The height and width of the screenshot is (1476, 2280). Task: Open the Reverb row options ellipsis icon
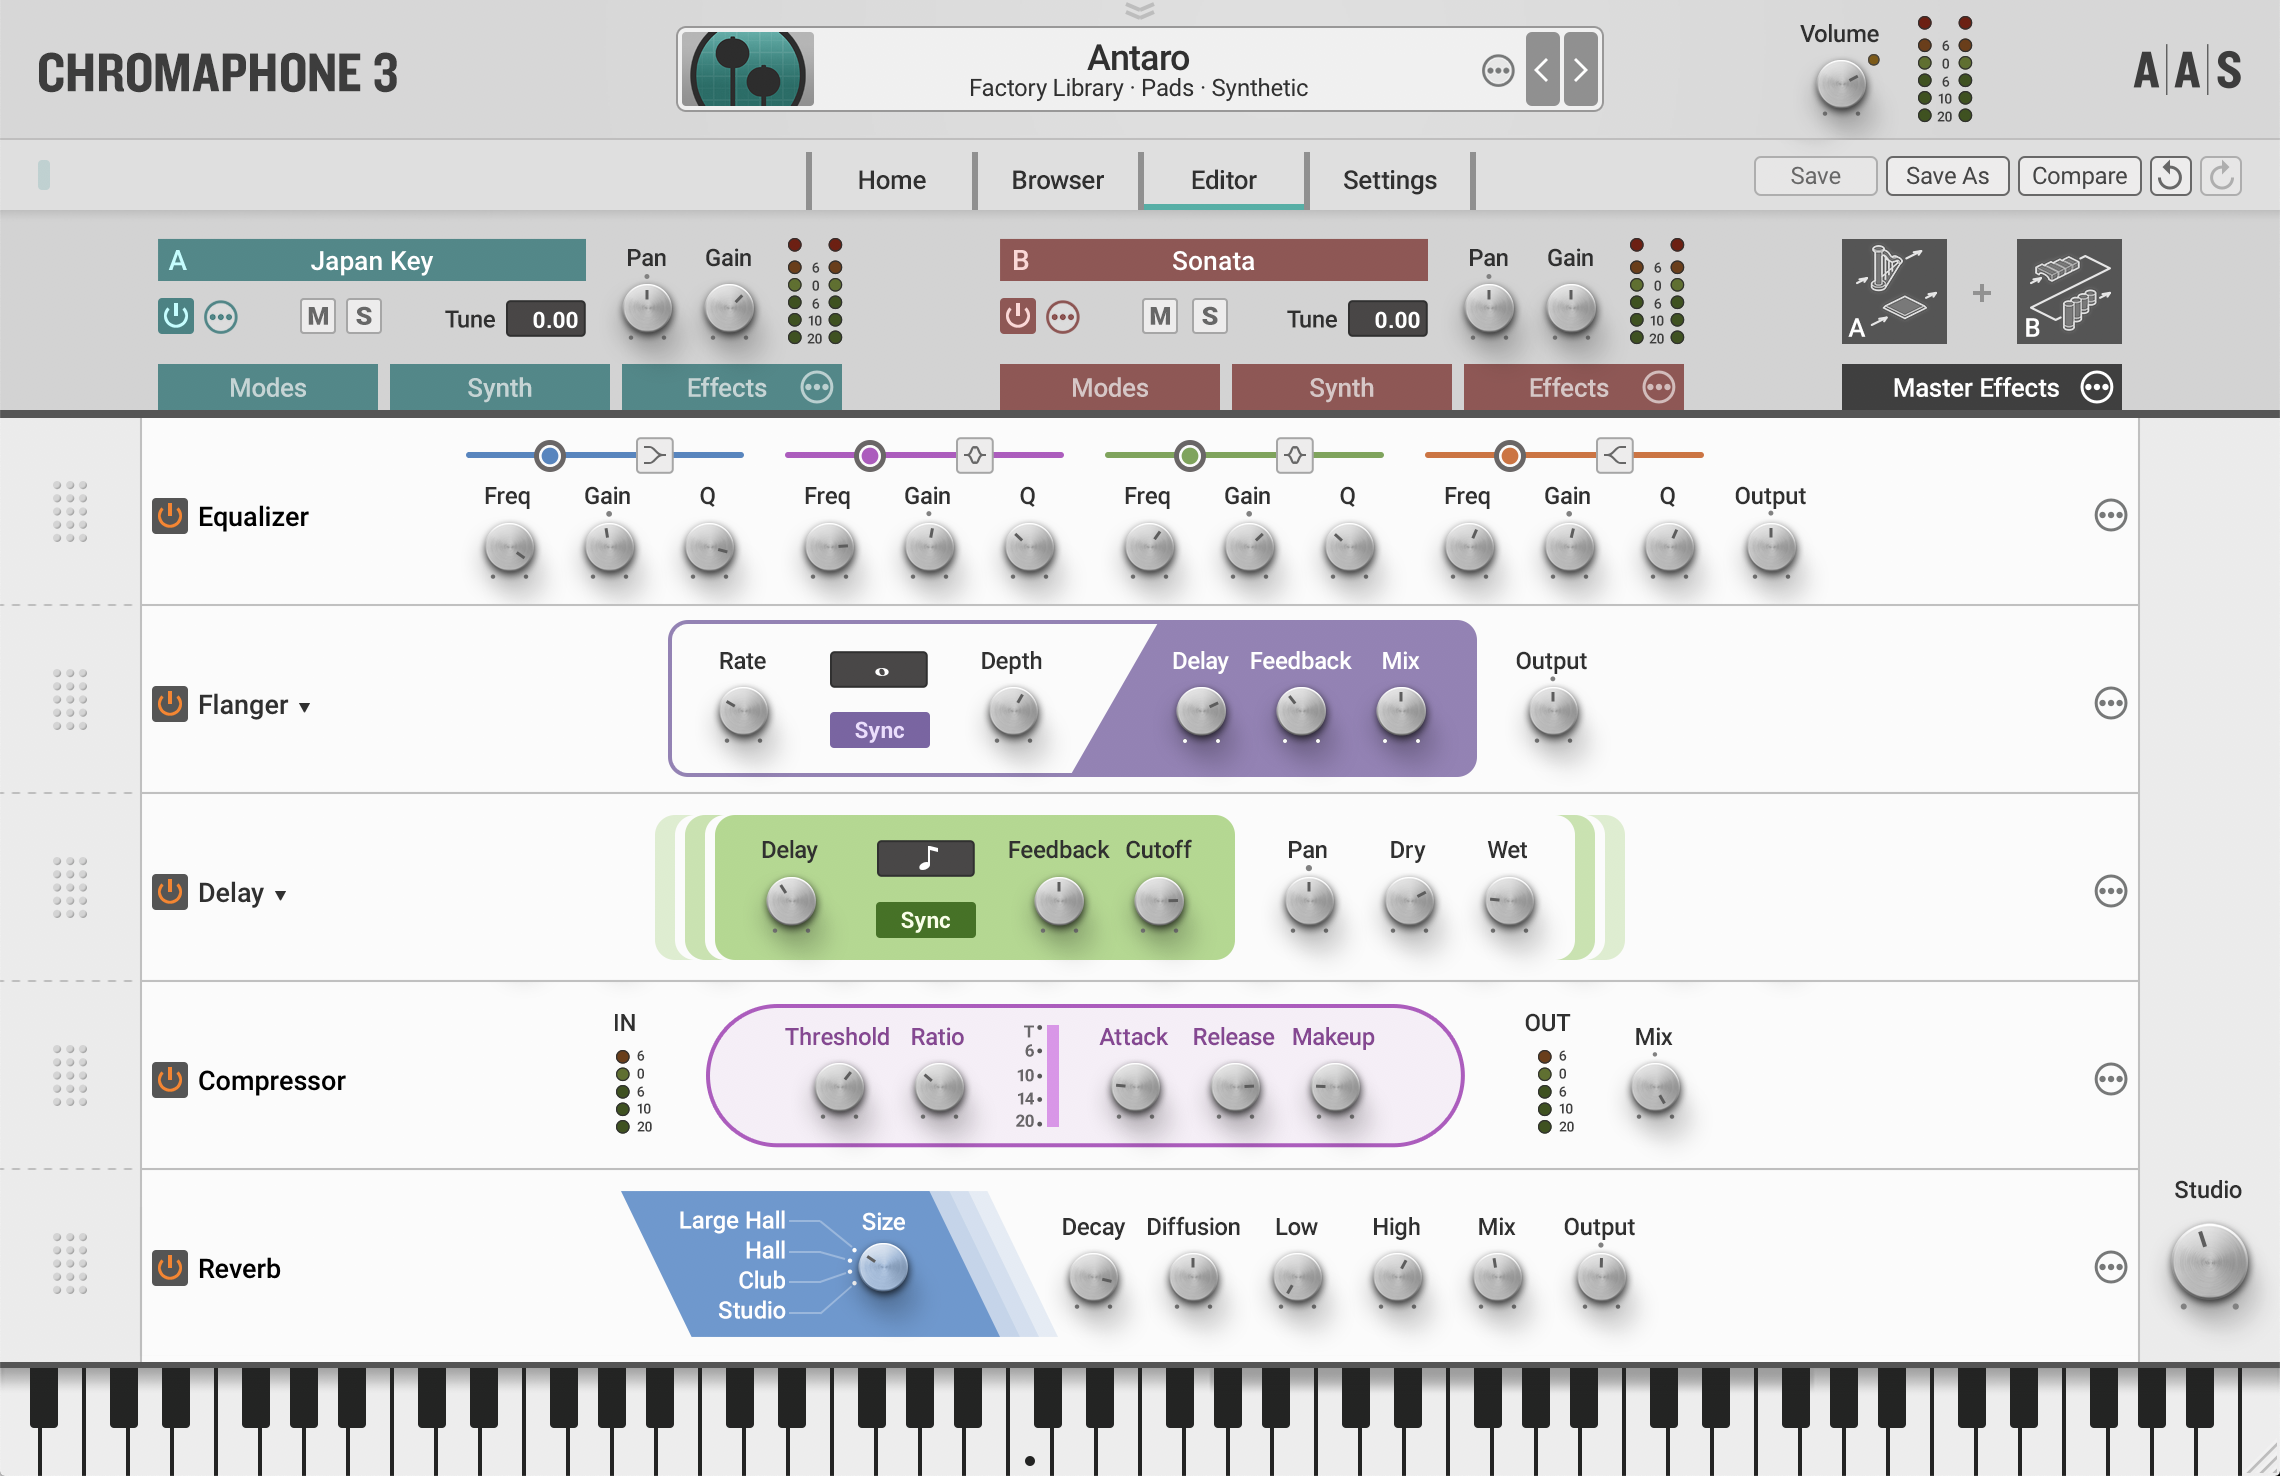2111,1266
